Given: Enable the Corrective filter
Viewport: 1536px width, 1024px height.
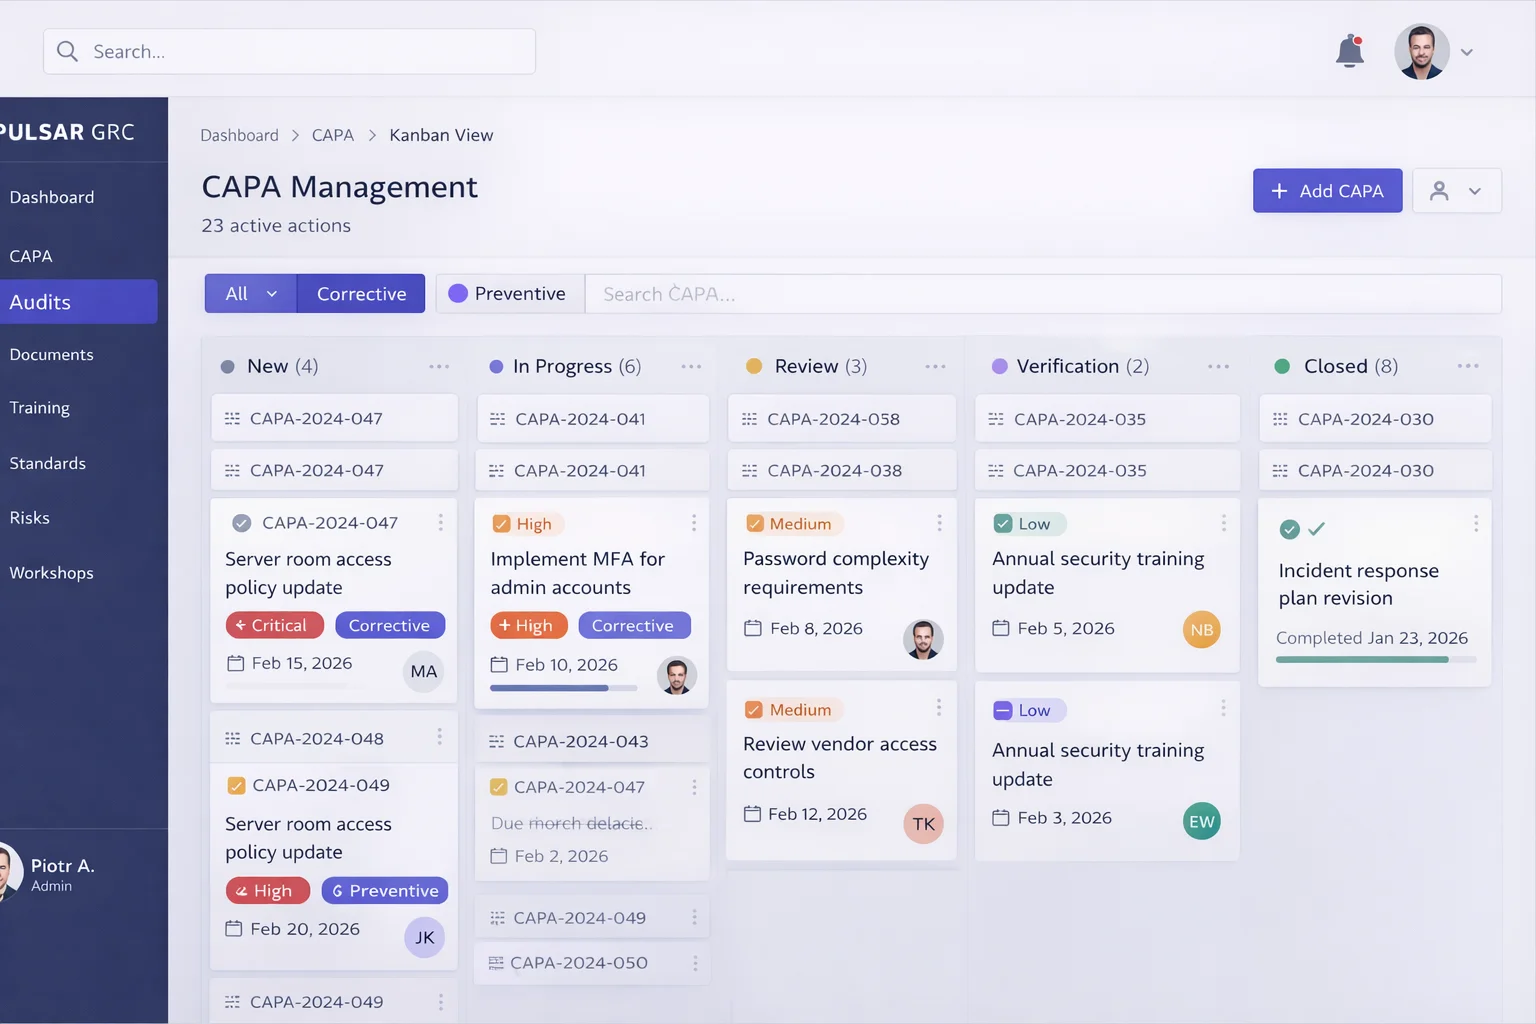Looking at the screenshot, I should point(361,293).
